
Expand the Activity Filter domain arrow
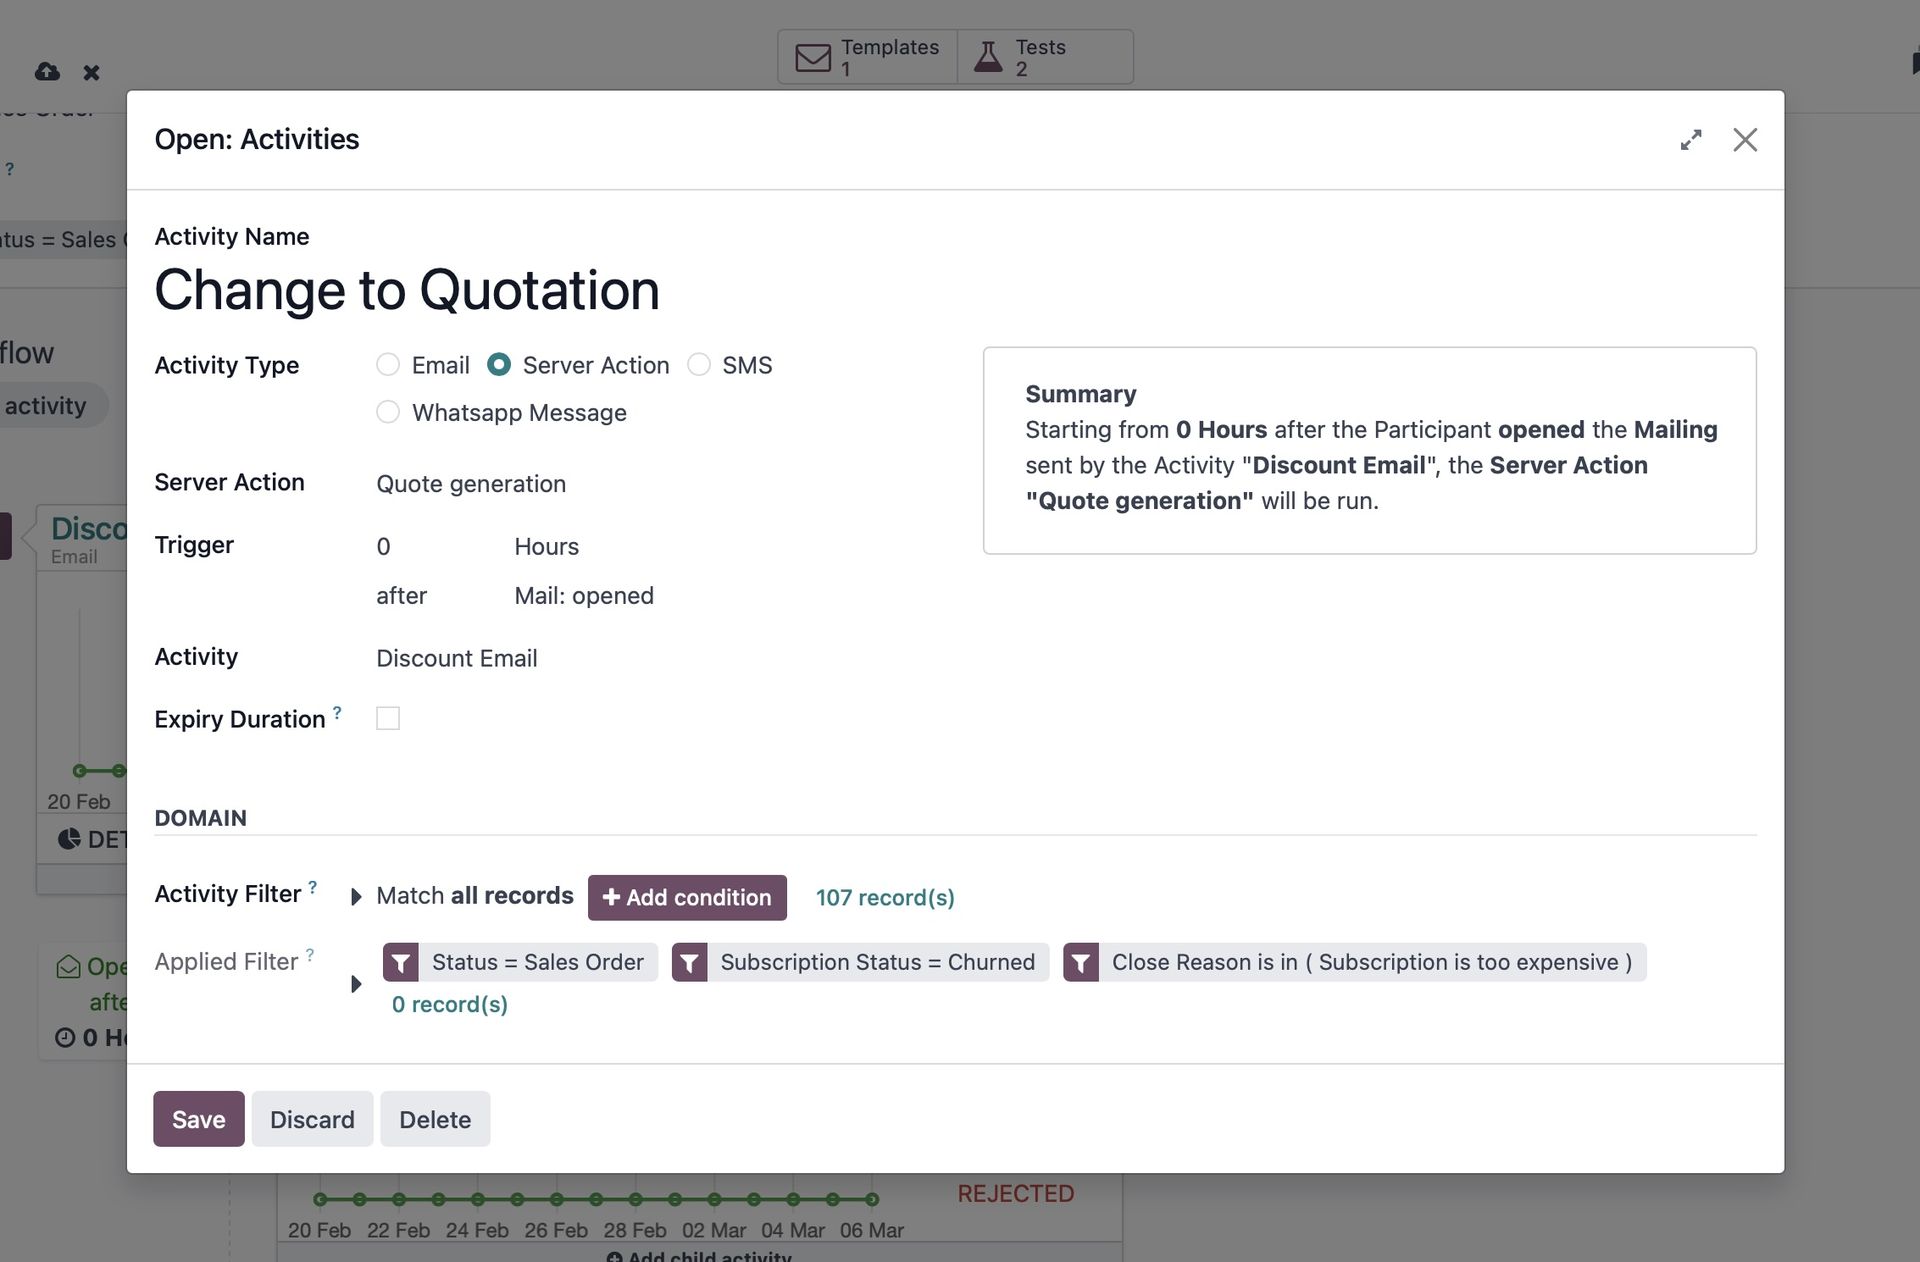click(356, 897)
